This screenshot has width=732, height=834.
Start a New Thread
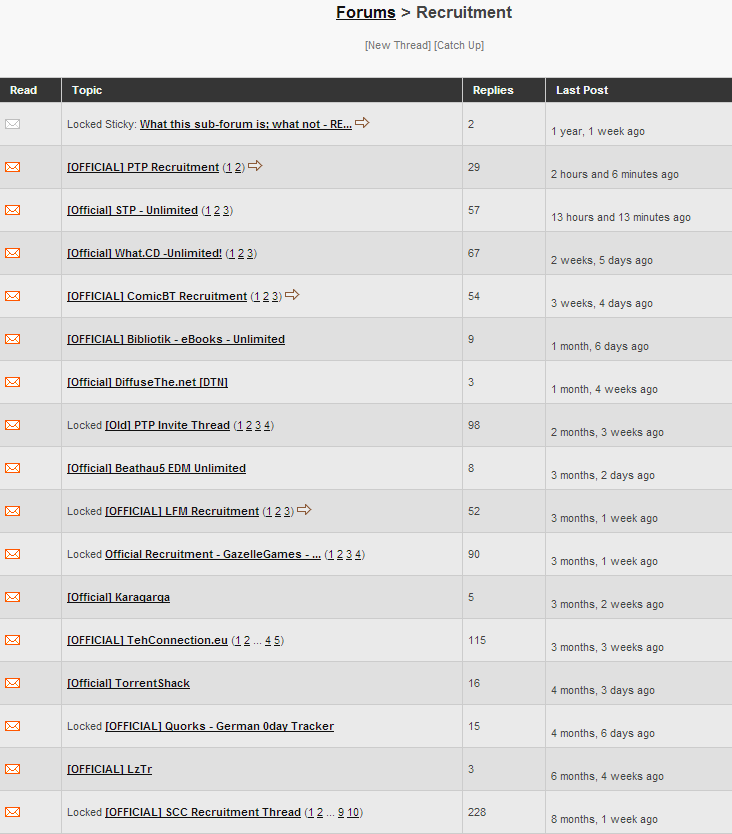398,45
